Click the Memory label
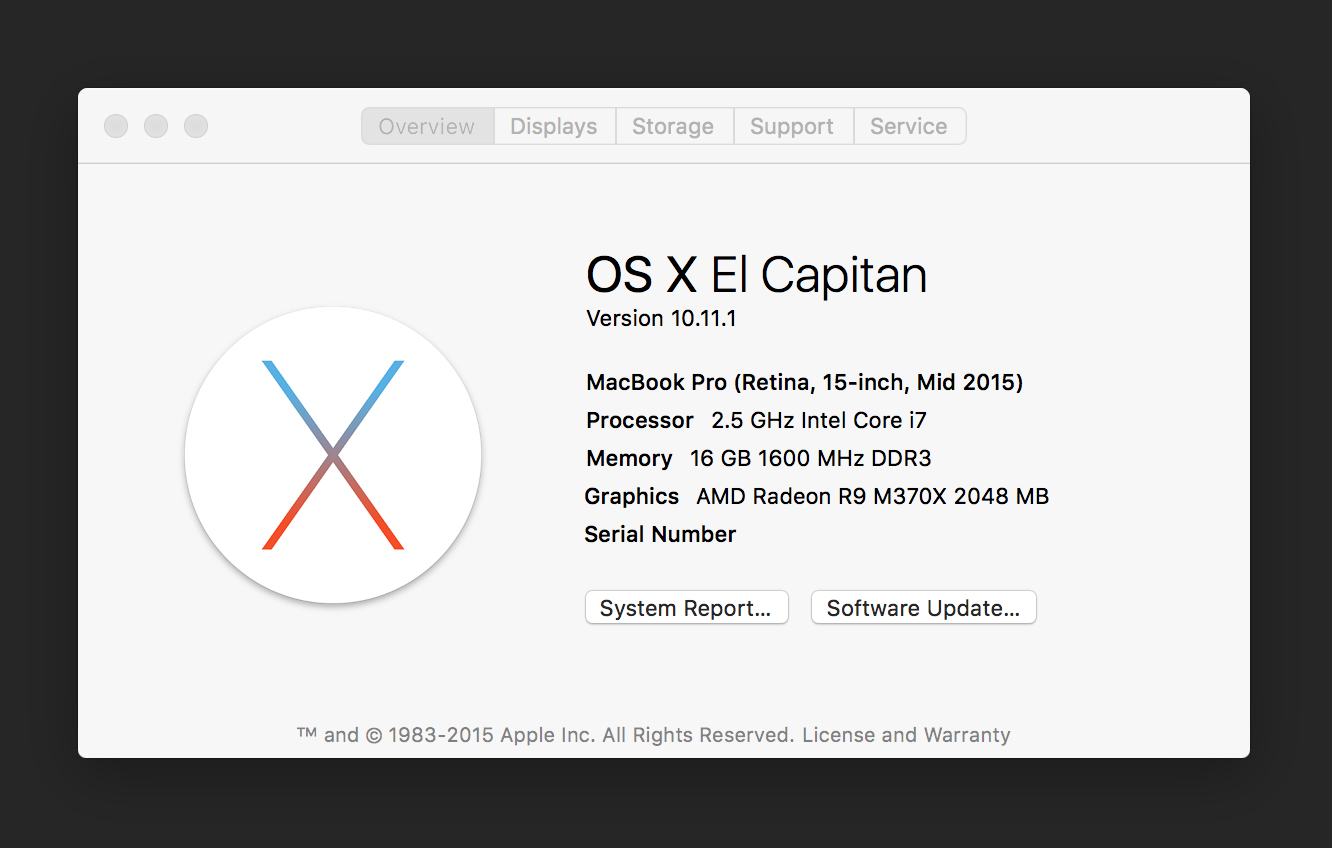Viewport: 1332px width, 848px height. (x=629, y=458)
